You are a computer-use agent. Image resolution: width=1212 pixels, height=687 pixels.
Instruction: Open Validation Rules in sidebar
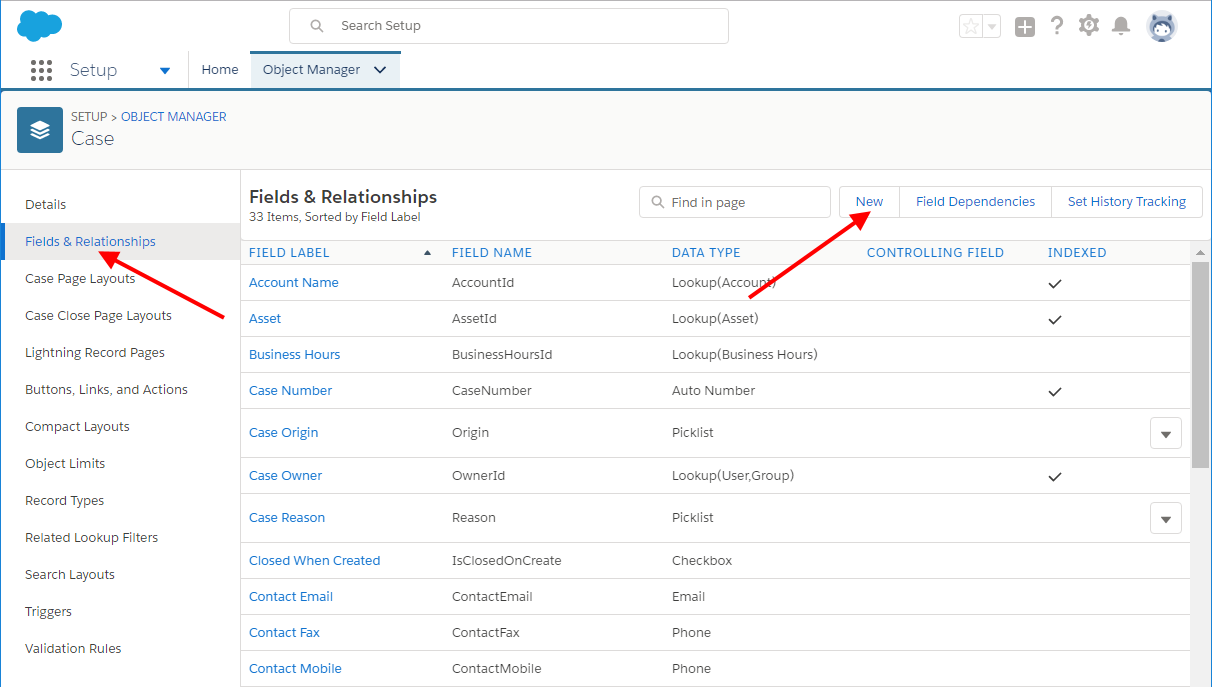73,648
